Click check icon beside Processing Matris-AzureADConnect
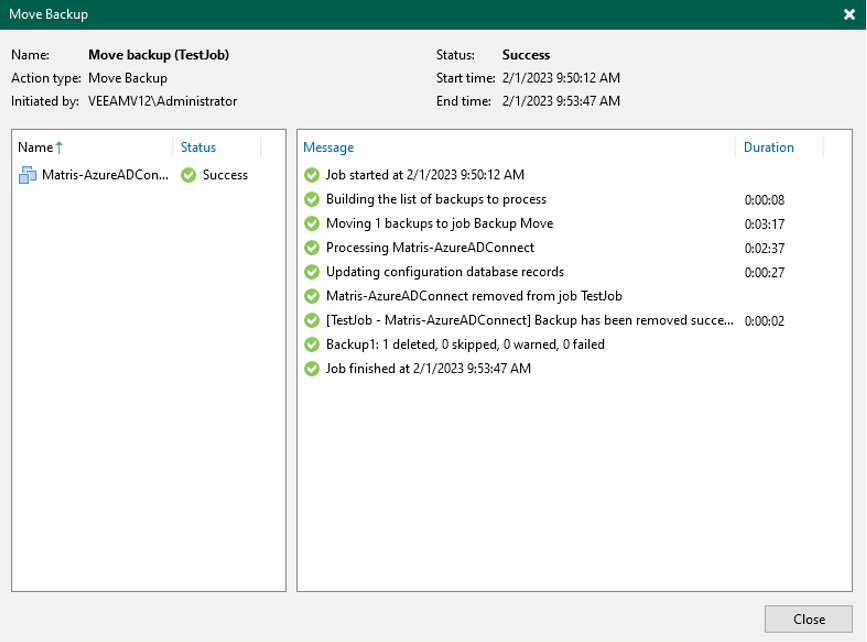 click(x=312, y=247)
